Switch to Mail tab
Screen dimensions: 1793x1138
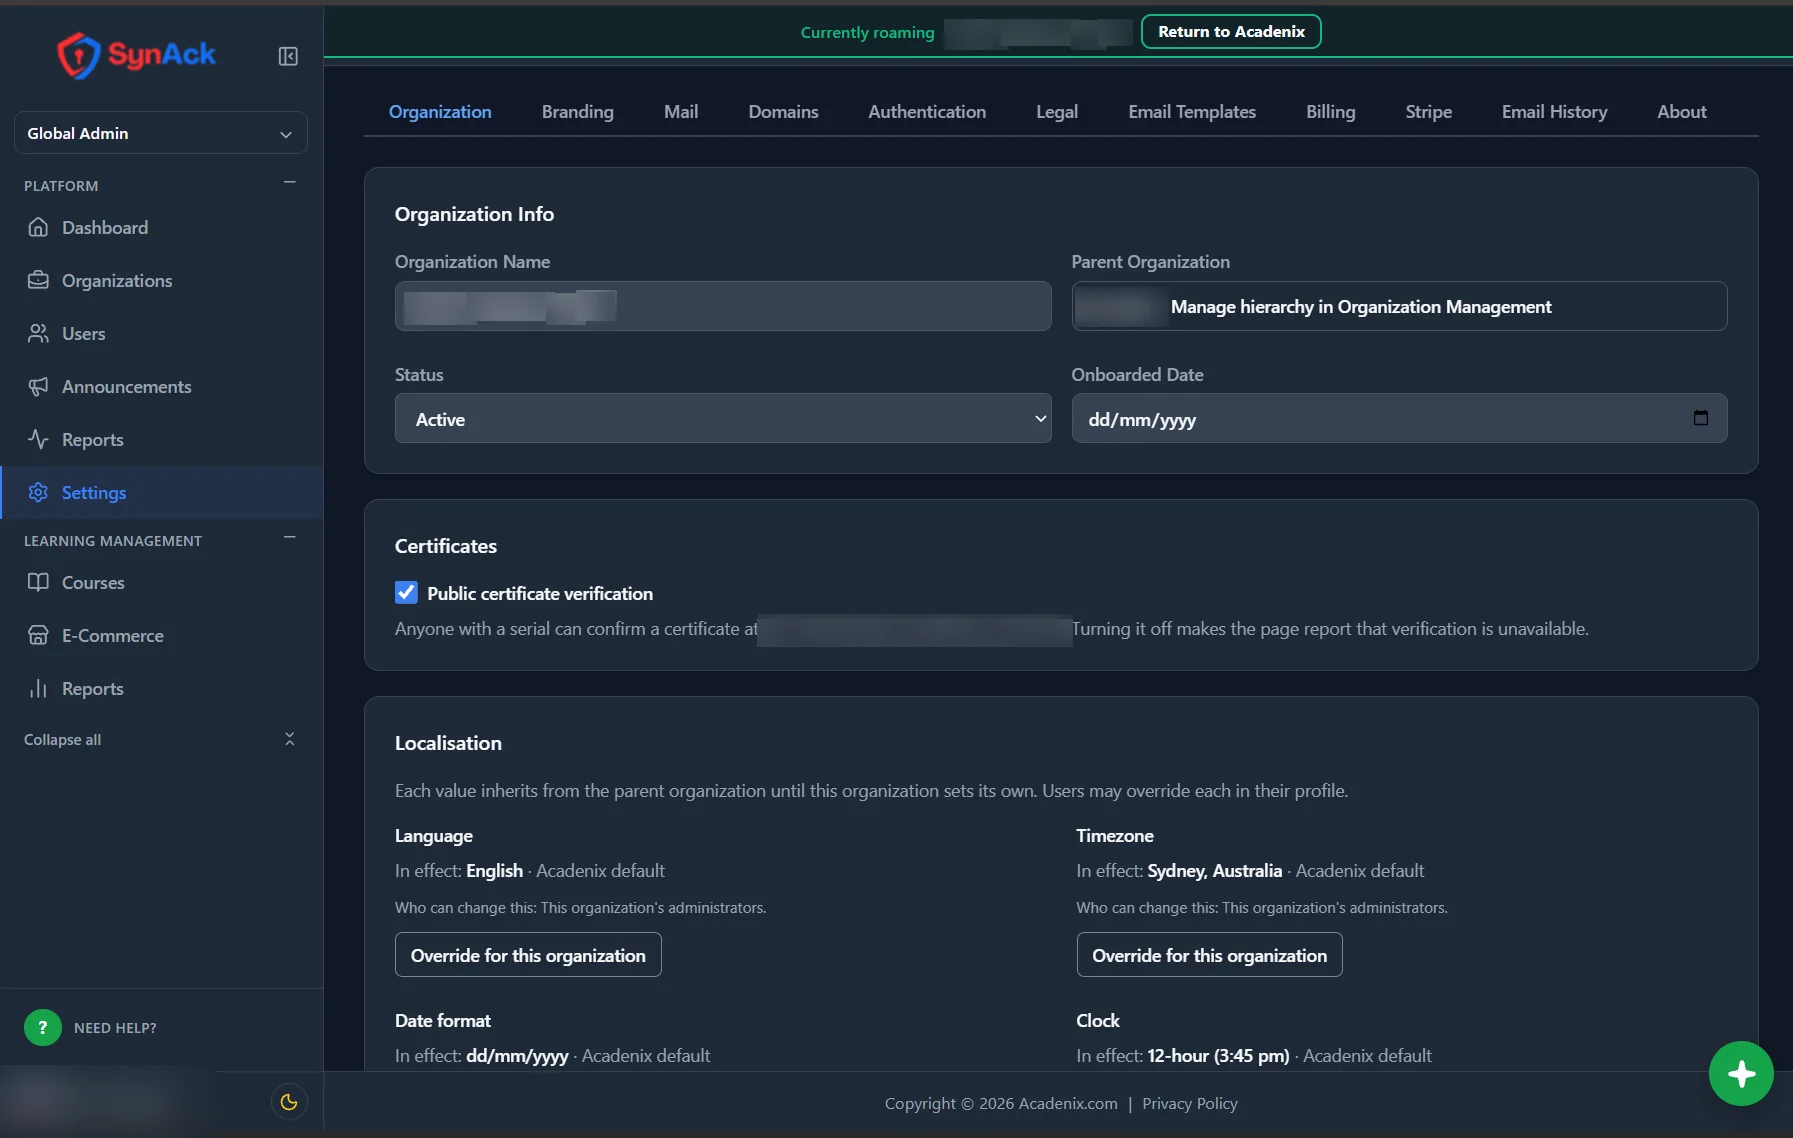[x=681, y=112]
